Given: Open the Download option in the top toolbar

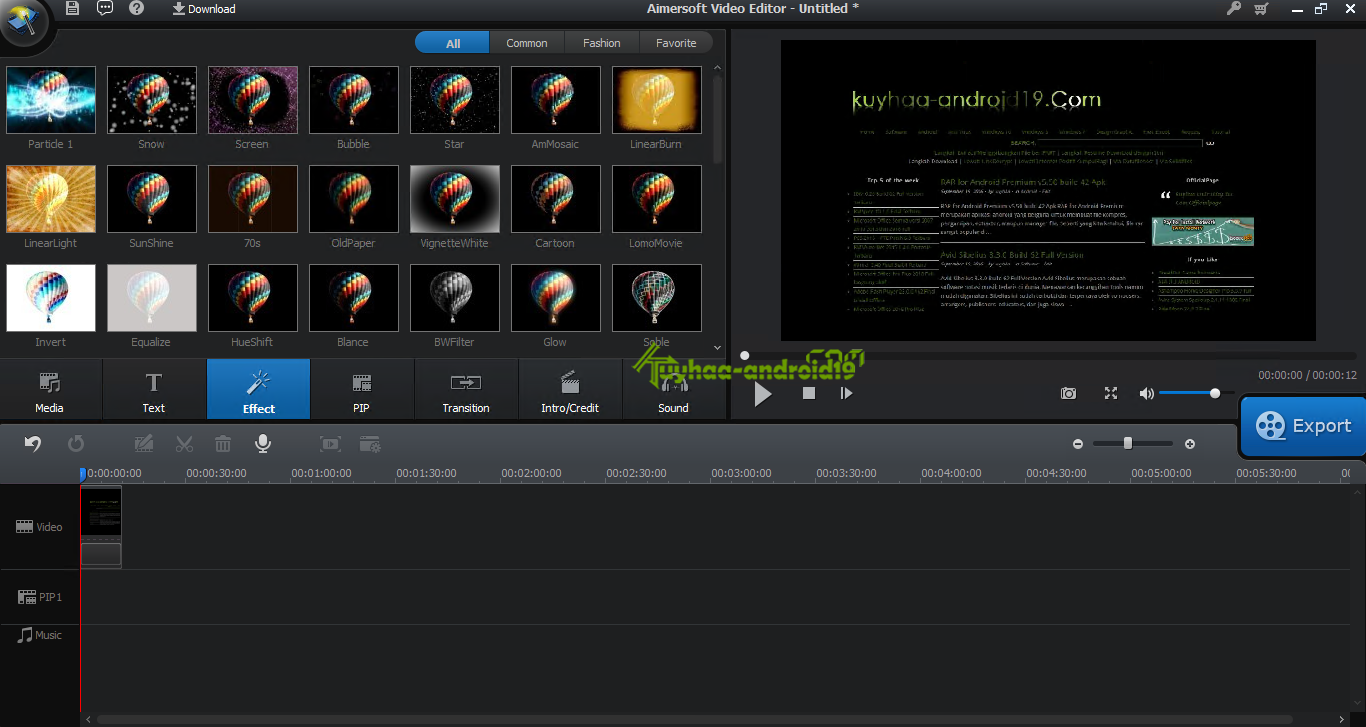Looking at the screenshot, I should (203, 9).
